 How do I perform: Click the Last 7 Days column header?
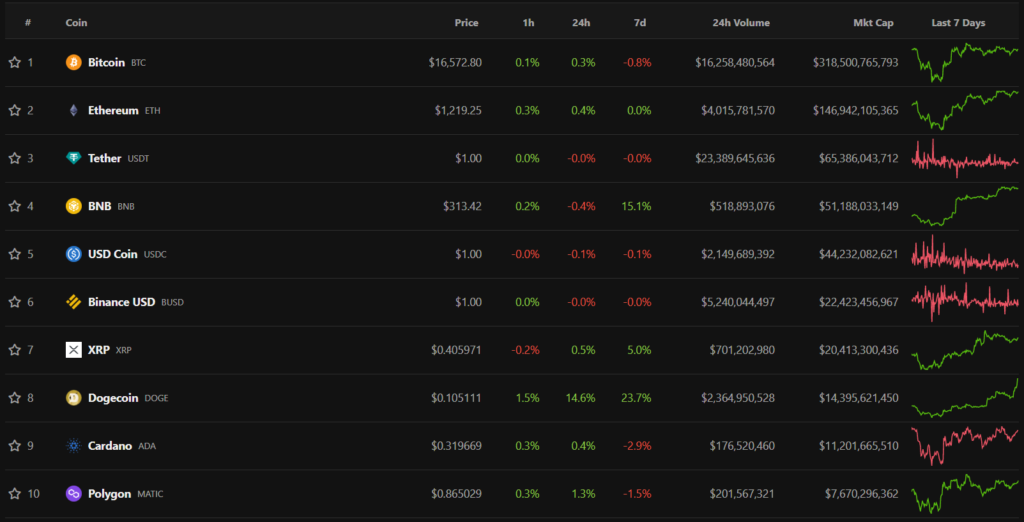coord(959,23)
